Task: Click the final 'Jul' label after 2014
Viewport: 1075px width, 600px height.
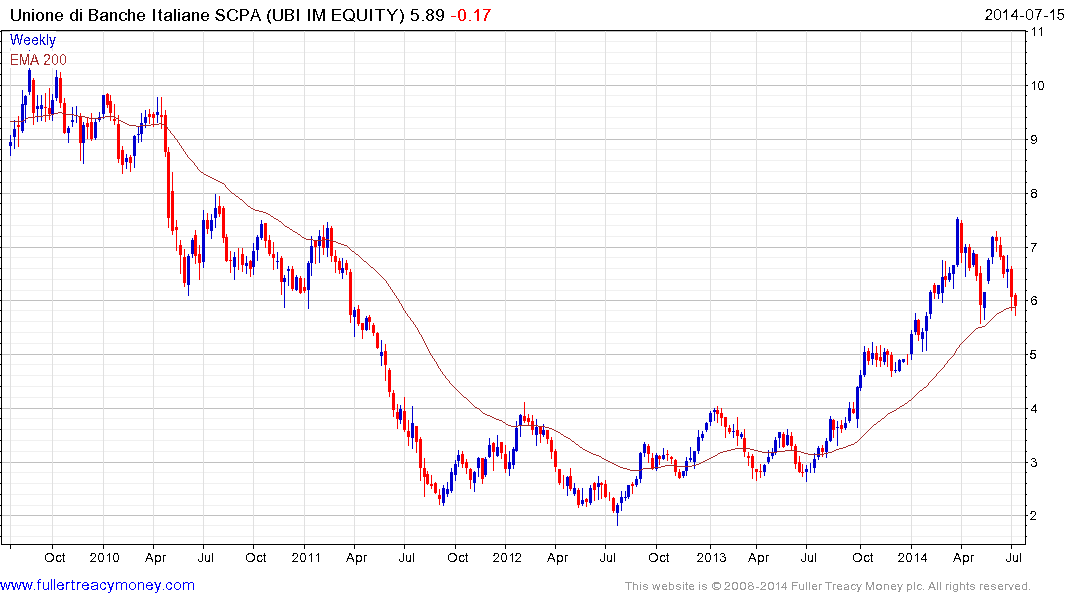Action: pos(1013,557)
